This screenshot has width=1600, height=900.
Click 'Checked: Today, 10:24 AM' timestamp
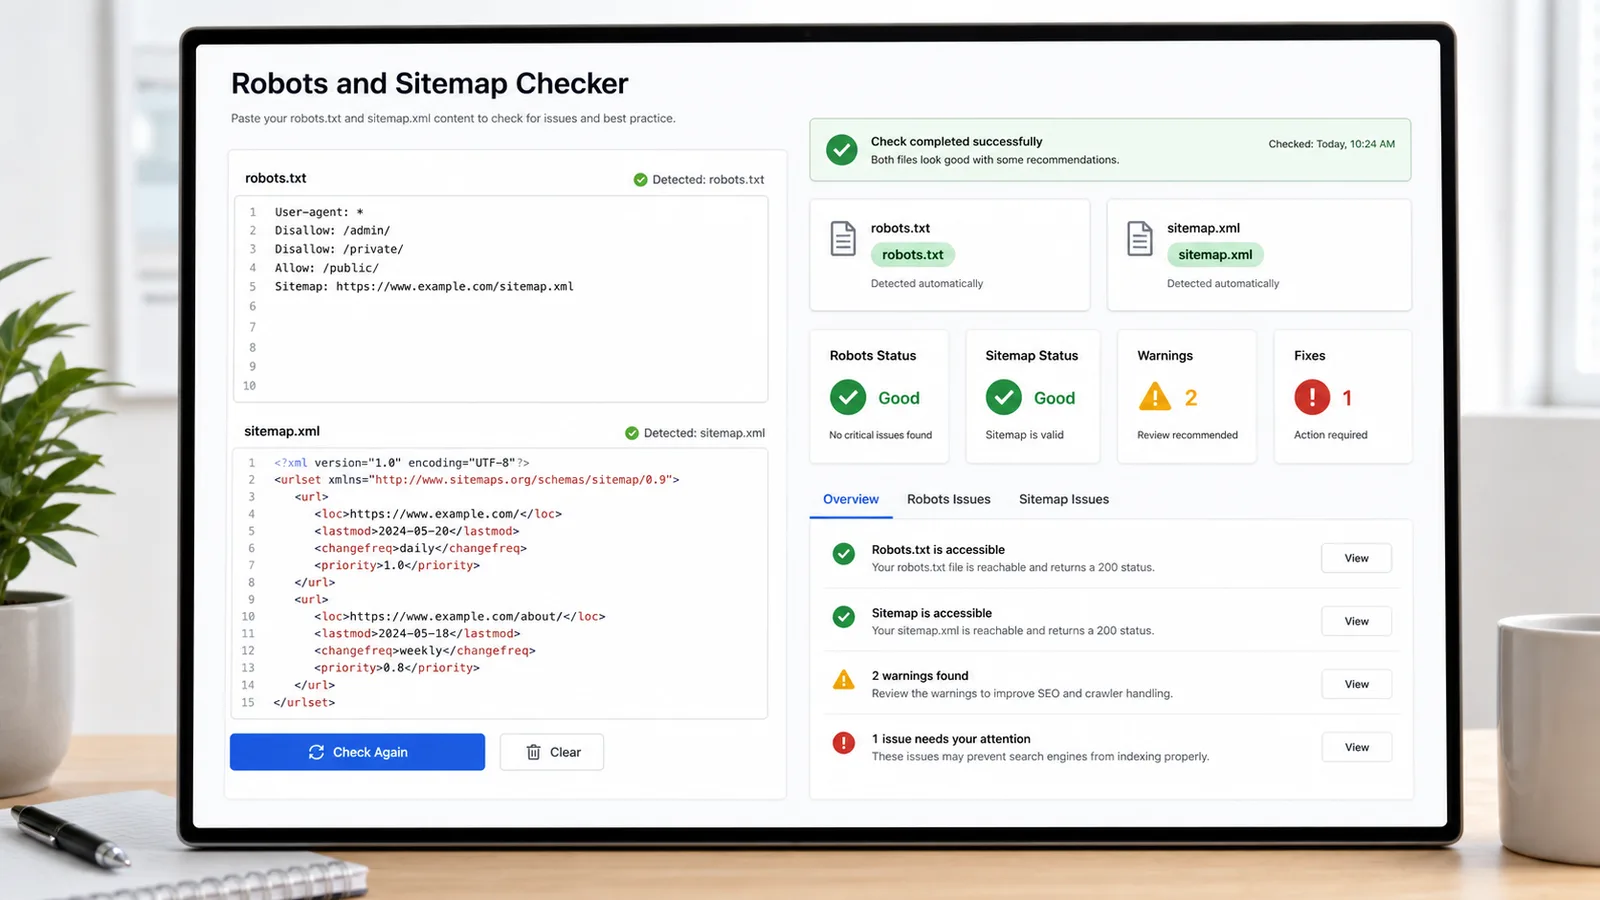(1332, 144)
